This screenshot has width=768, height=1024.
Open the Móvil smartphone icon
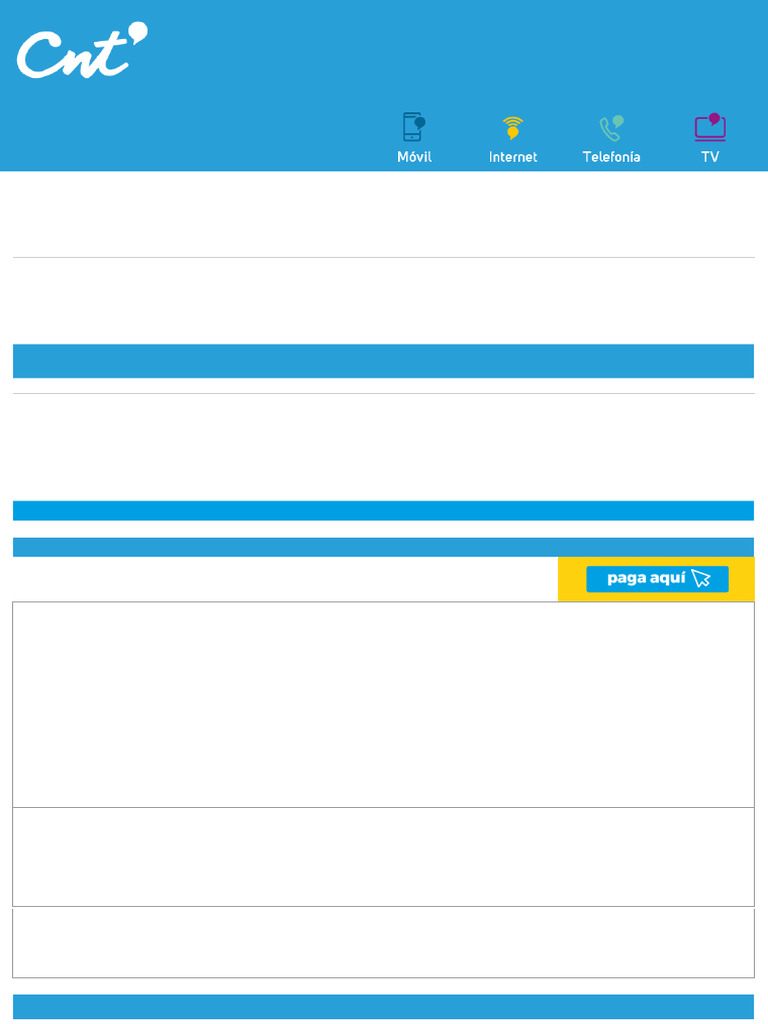414,127
